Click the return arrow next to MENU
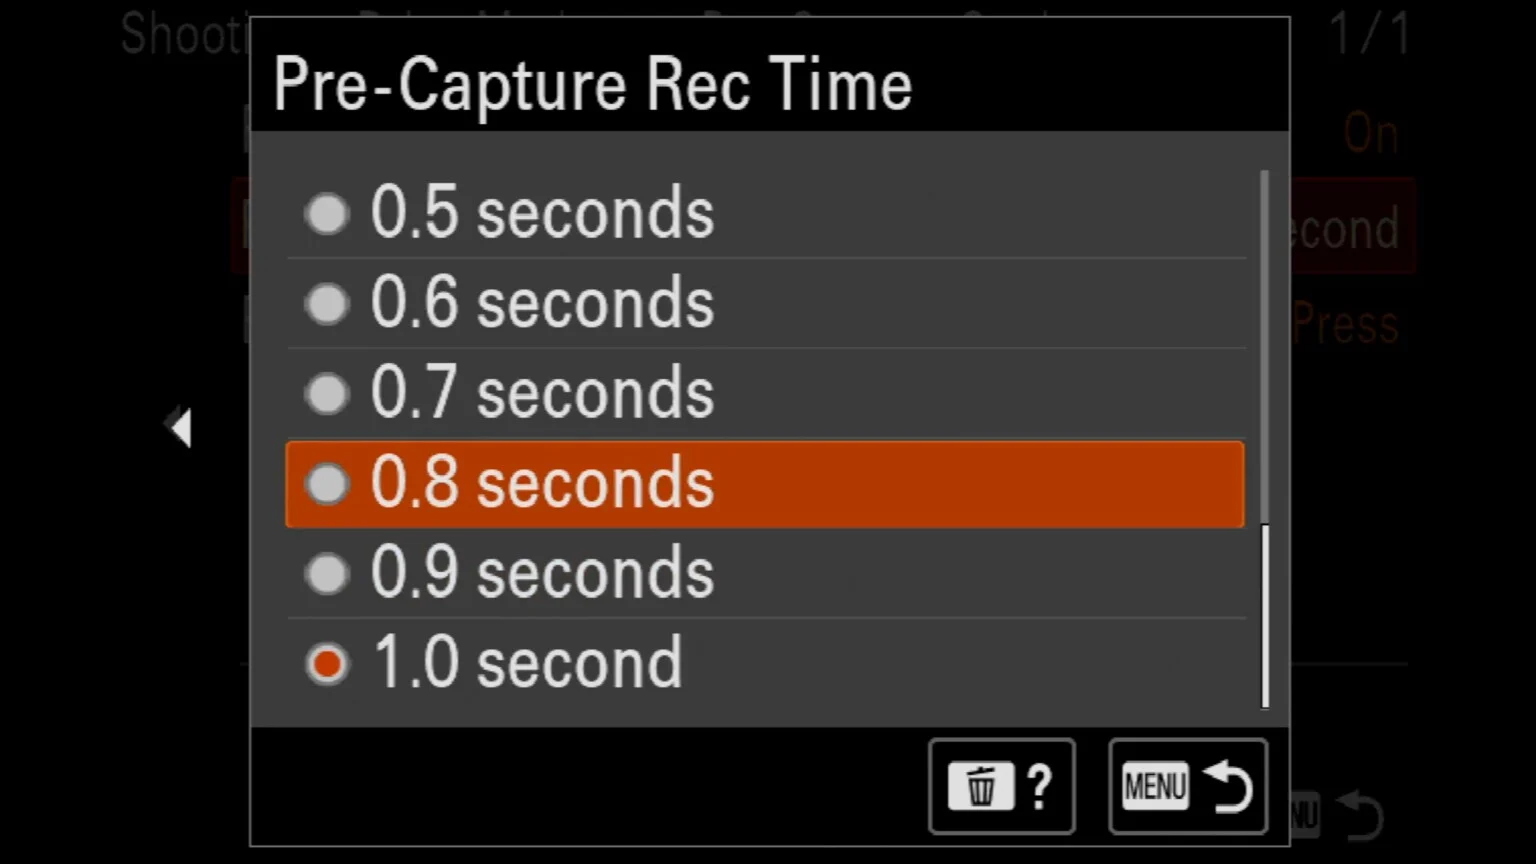The image size is (1536, 864). [1228, 787]
